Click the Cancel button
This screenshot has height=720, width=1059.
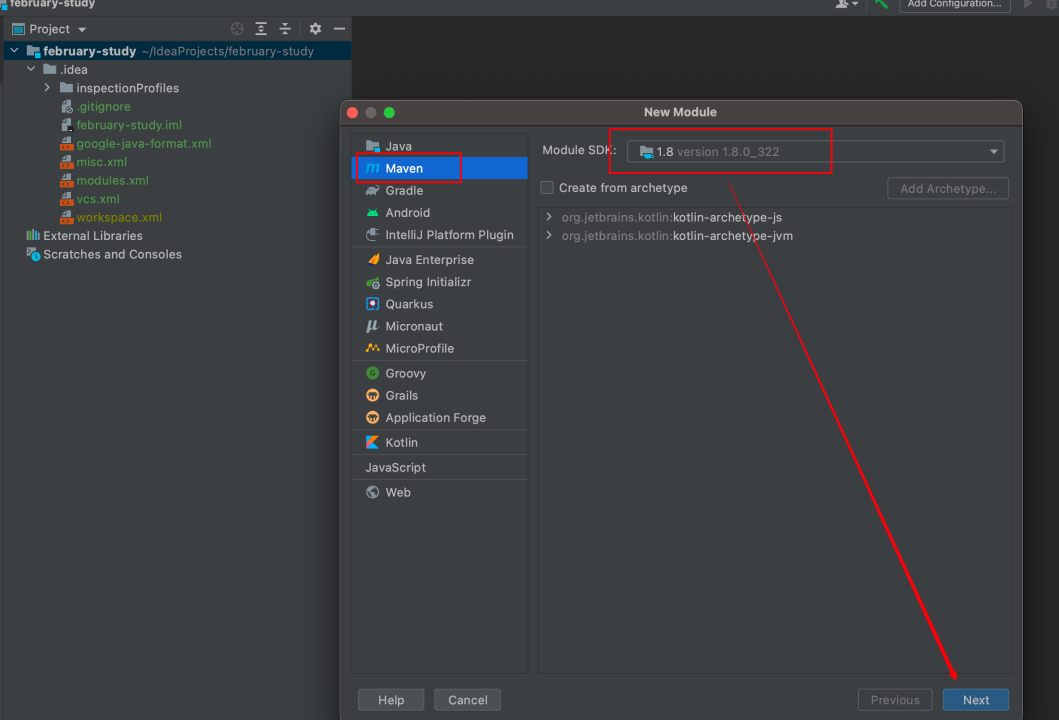pos(467,700)
